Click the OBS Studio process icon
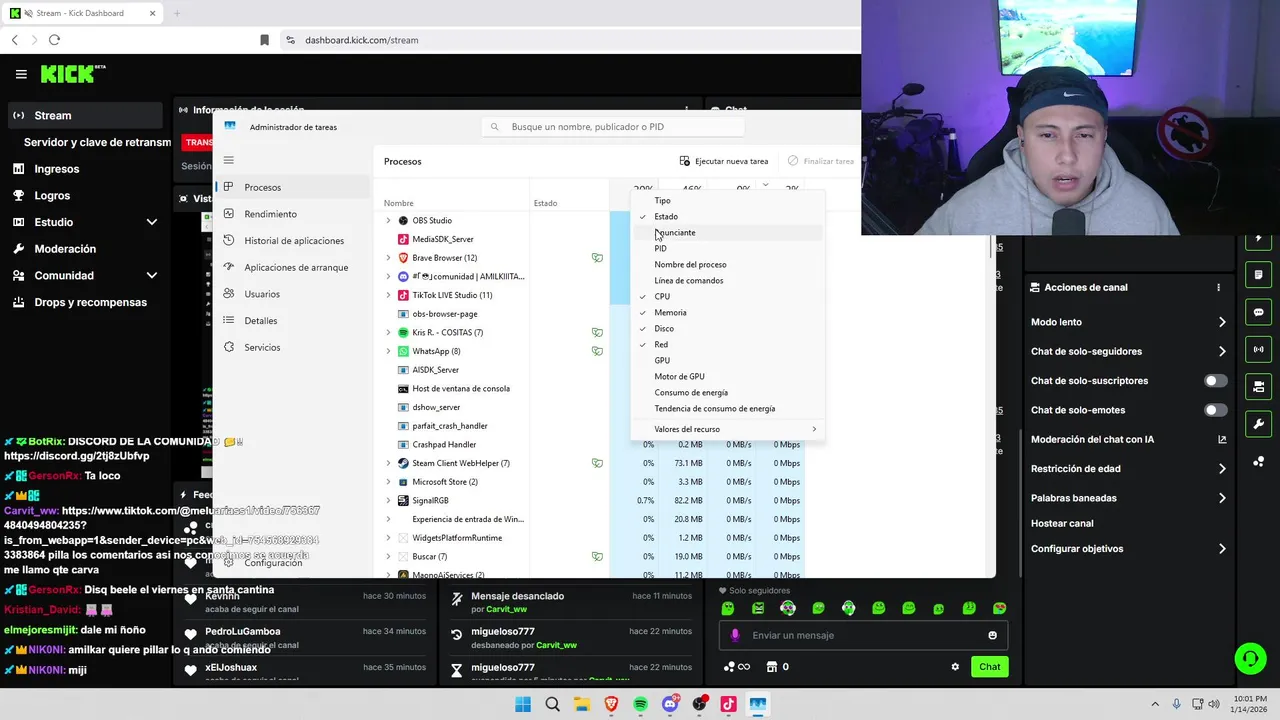This screenshot has width=1280, height=720. 403,220
